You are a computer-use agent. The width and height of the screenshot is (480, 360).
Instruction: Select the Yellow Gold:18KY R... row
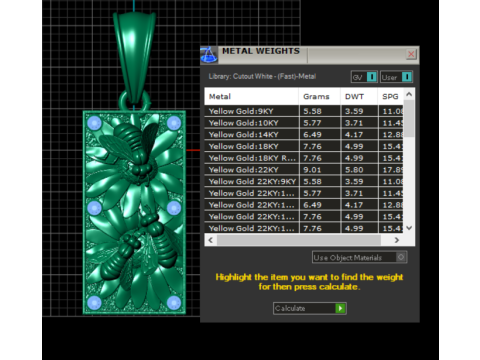pyautogui.click(x=304, y=158)
